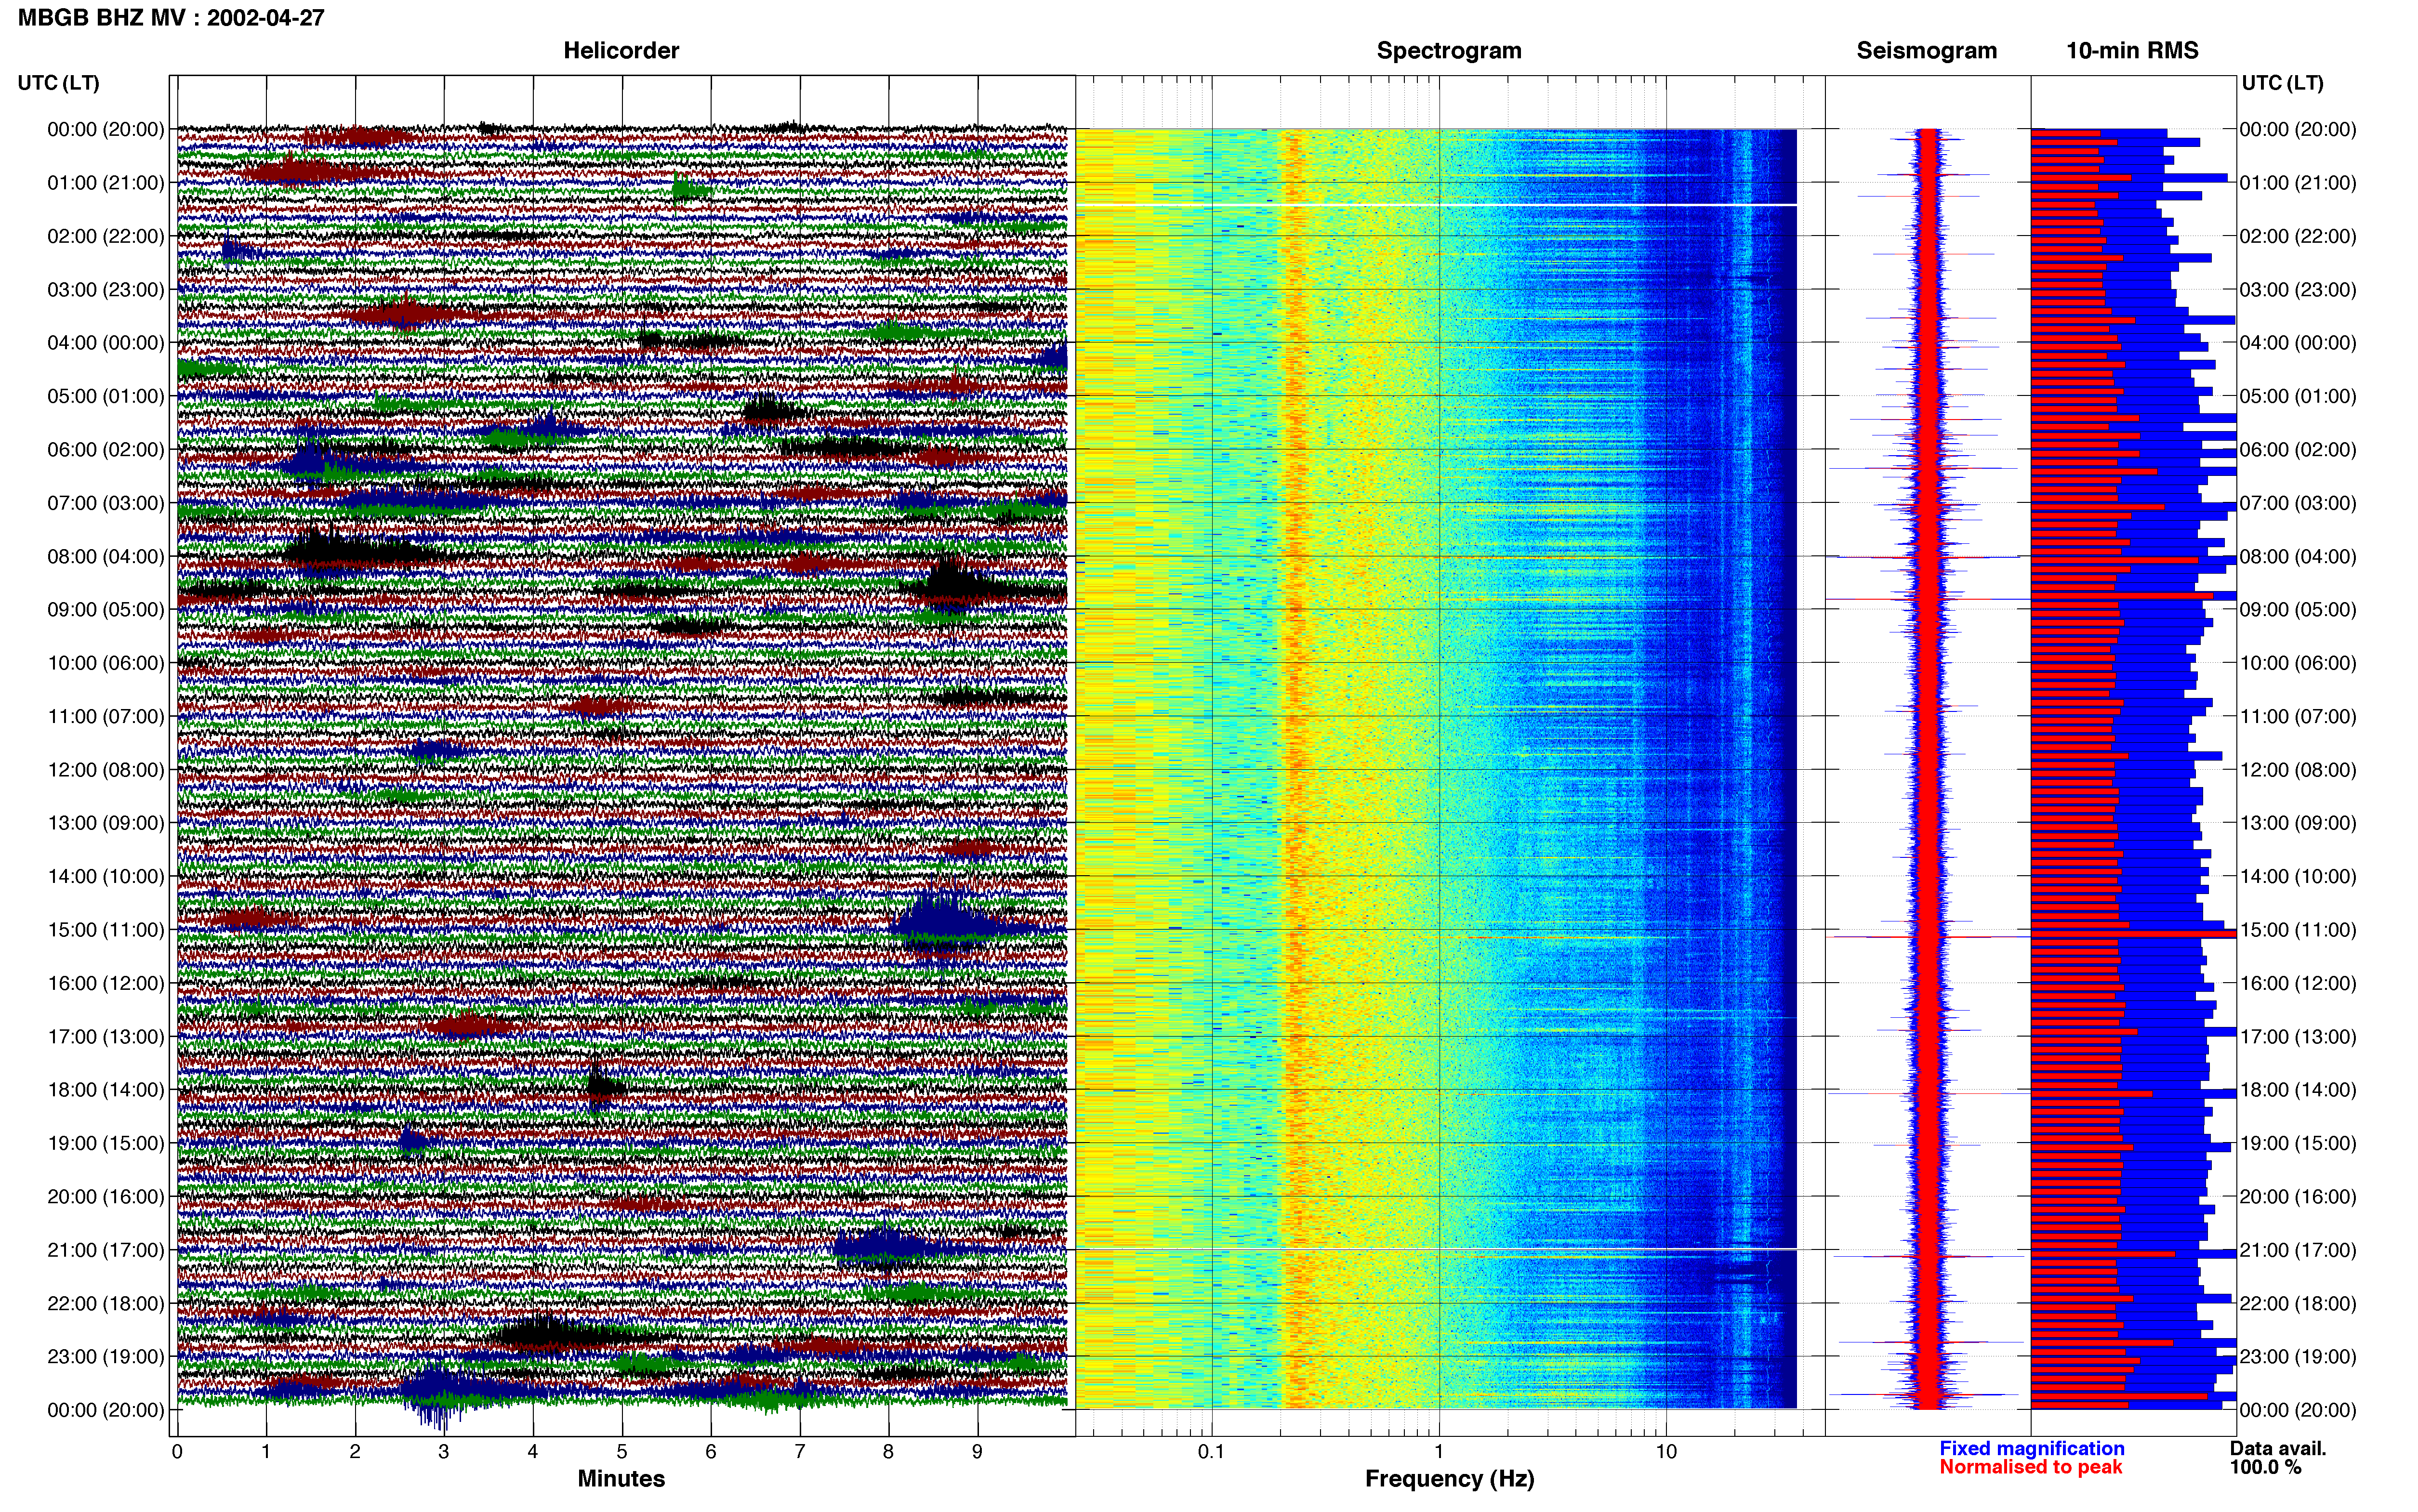Select the '100.0 %' data availability value
This screenshot has width=2418, height=1512.
2265,1467
